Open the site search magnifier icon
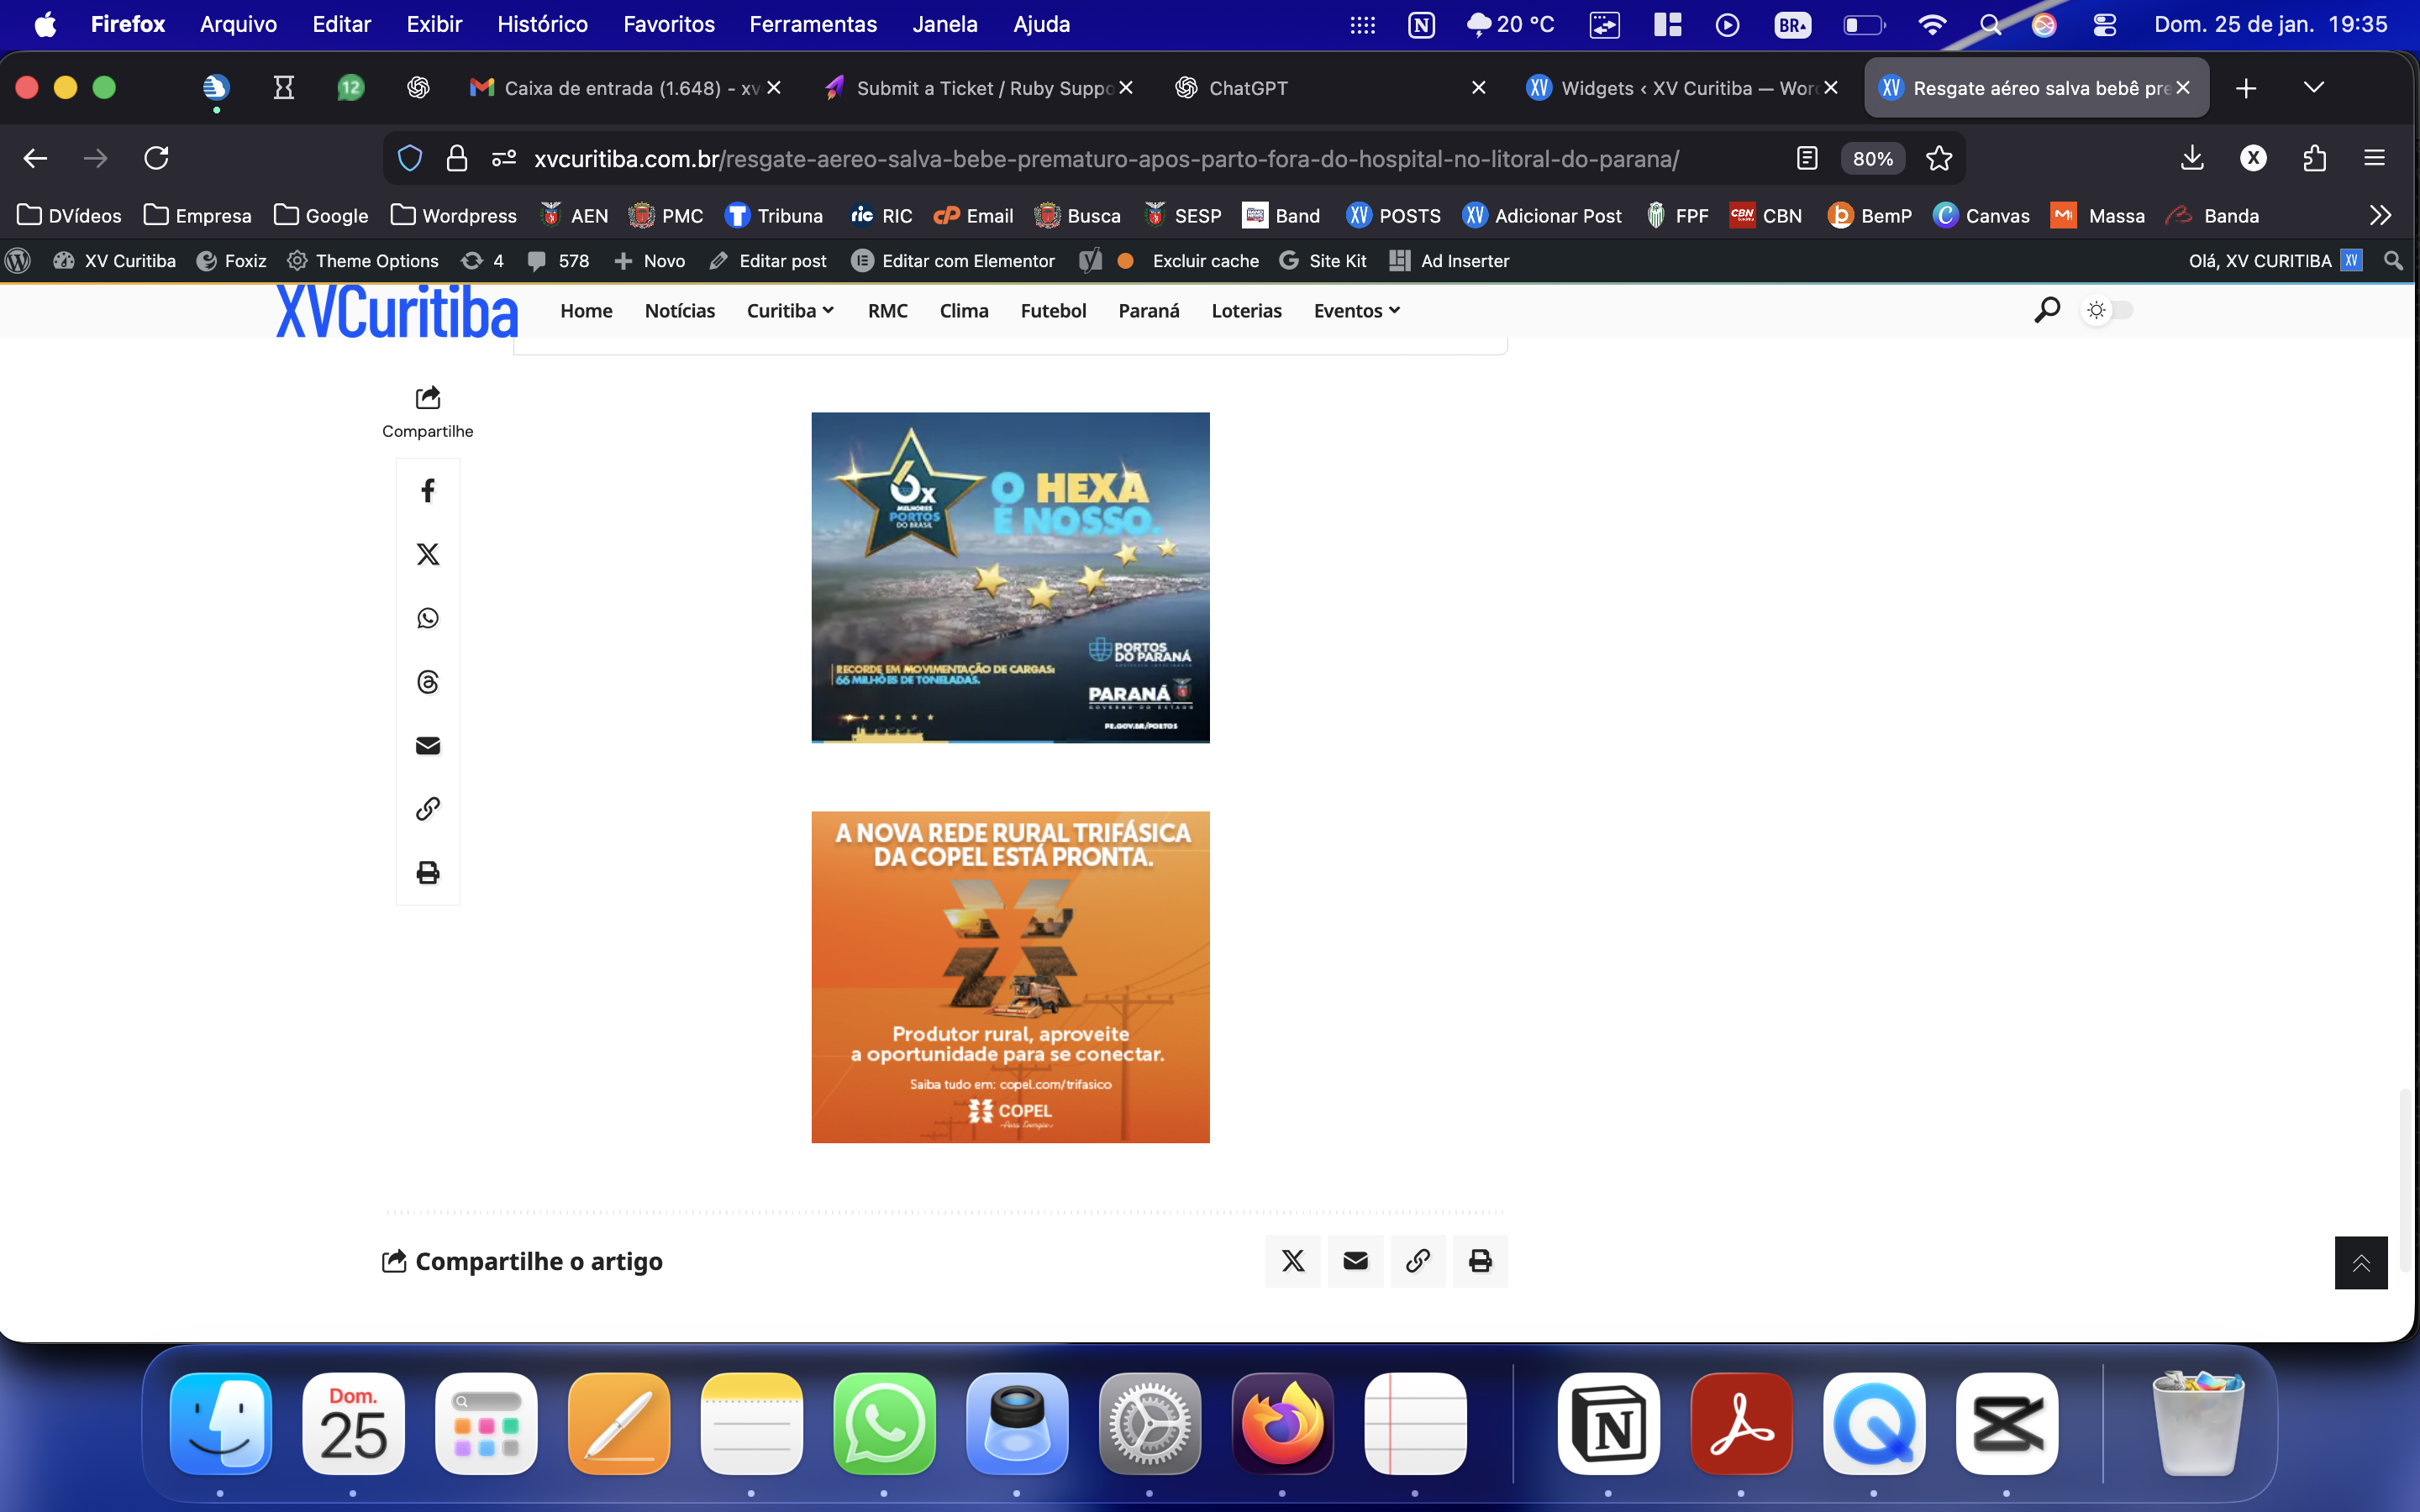2420x1512 pixels. 2046,310
